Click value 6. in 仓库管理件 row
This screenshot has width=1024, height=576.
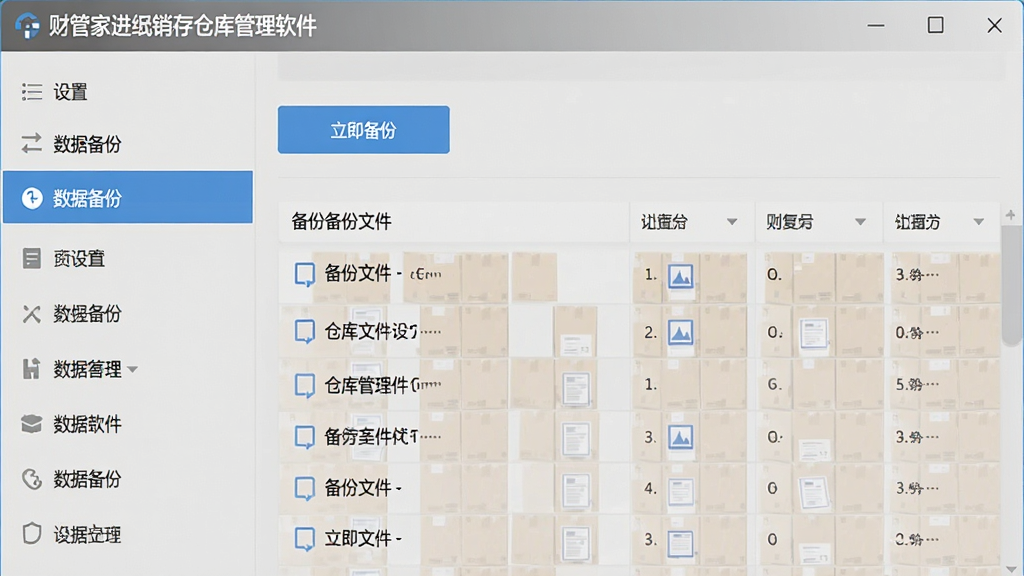775,385
